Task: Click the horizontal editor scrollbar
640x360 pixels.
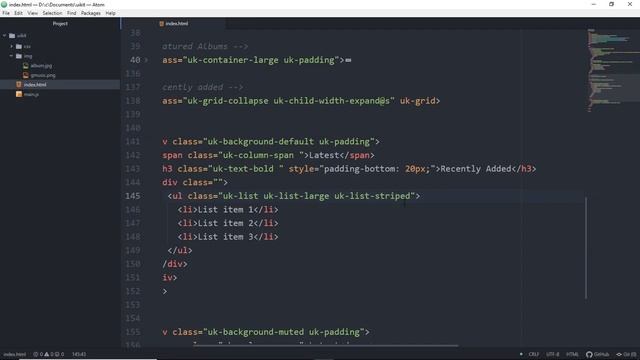Action: [x=325, y=346]
